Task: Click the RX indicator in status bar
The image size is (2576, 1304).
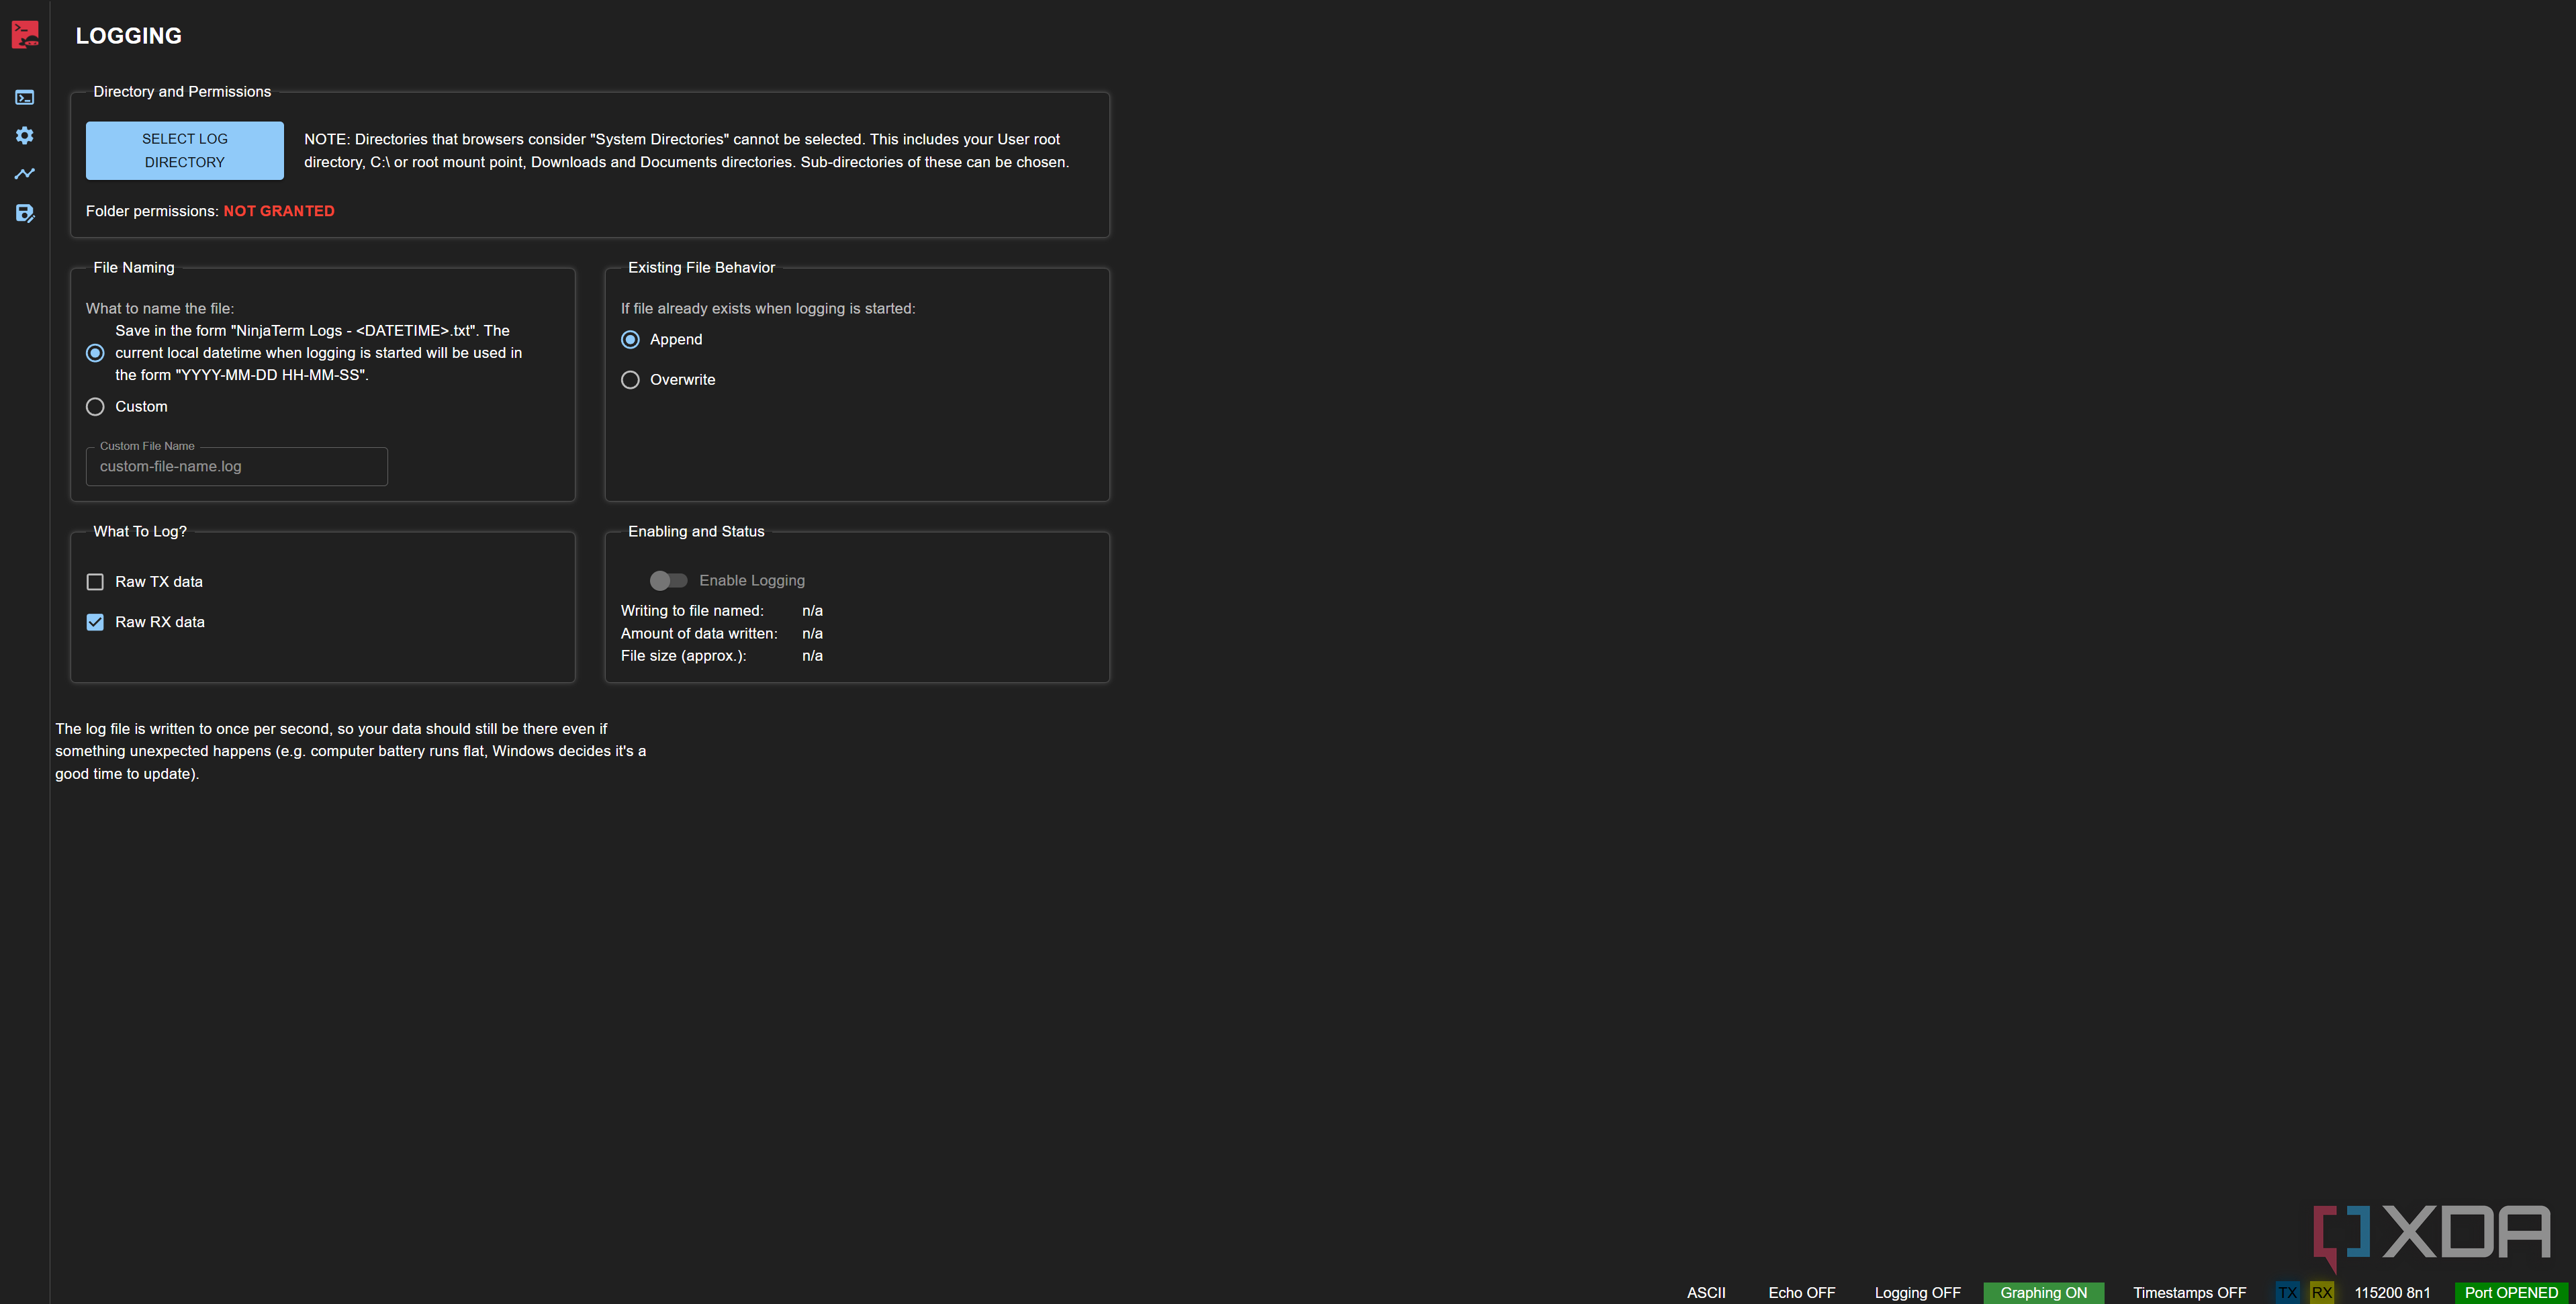Action: (x=2321, y=1292)
